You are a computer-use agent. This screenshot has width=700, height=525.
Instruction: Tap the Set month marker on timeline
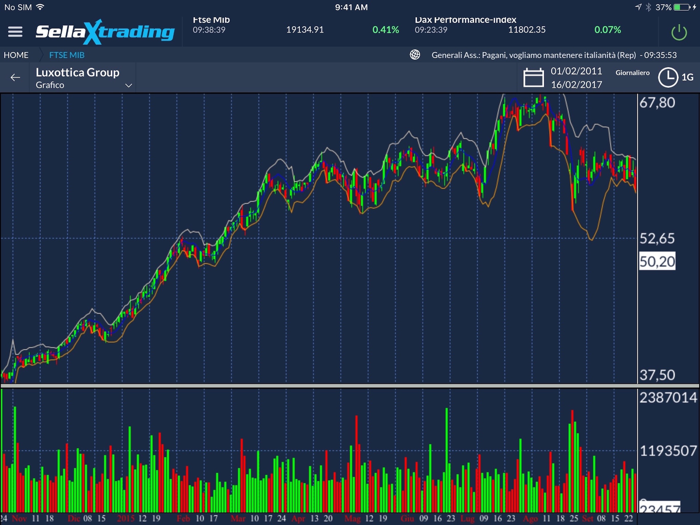coord(588,518)
